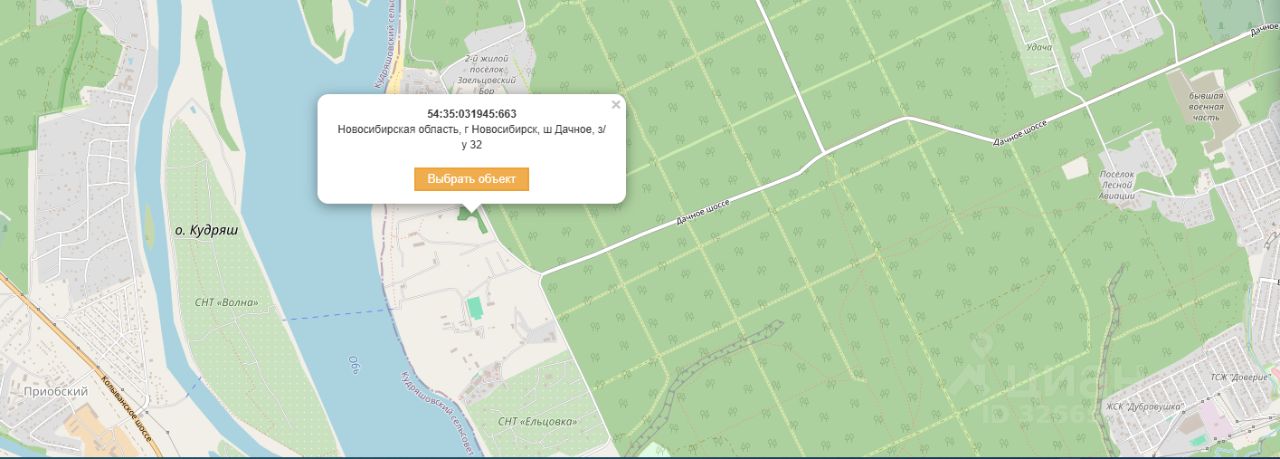Click the "Удача" settlement label
Screen dimensions: 1280x459
(1039, 47)
